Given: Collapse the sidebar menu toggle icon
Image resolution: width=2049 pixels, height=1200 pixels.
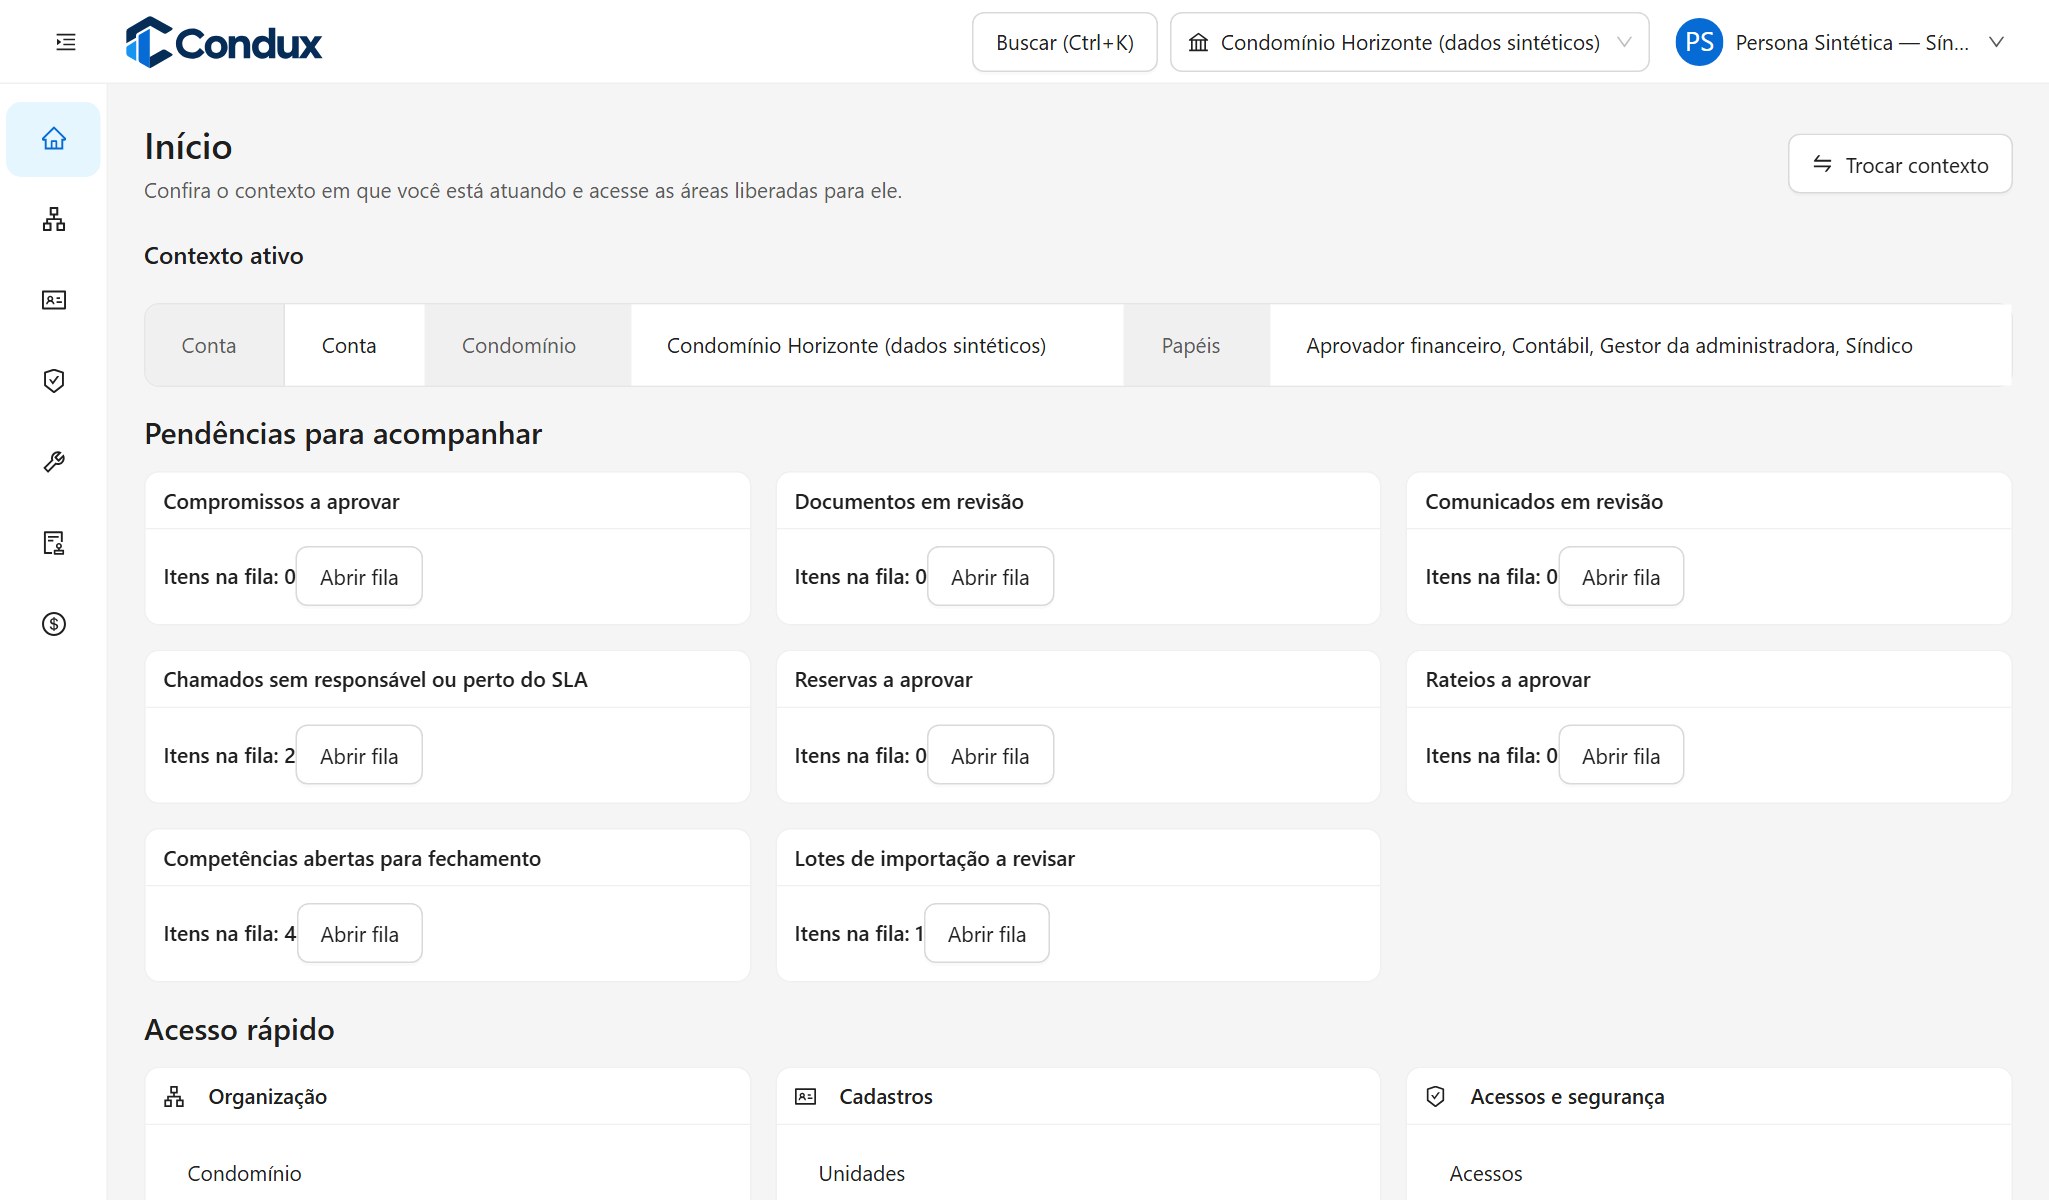Looking at the screenshot, I should point(66,42).
